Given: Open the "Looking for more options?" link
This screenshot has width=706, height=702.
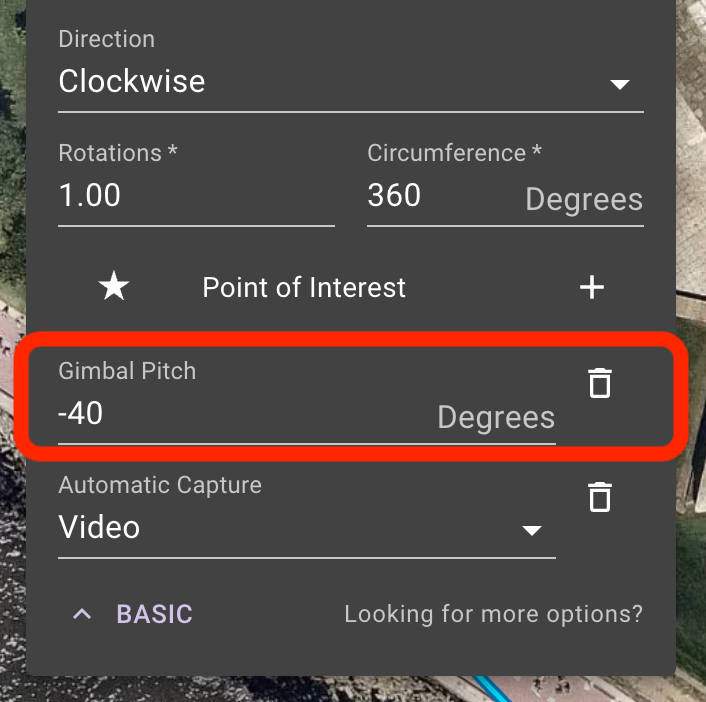Looking at the screenshot, I should tap(493, 614).
